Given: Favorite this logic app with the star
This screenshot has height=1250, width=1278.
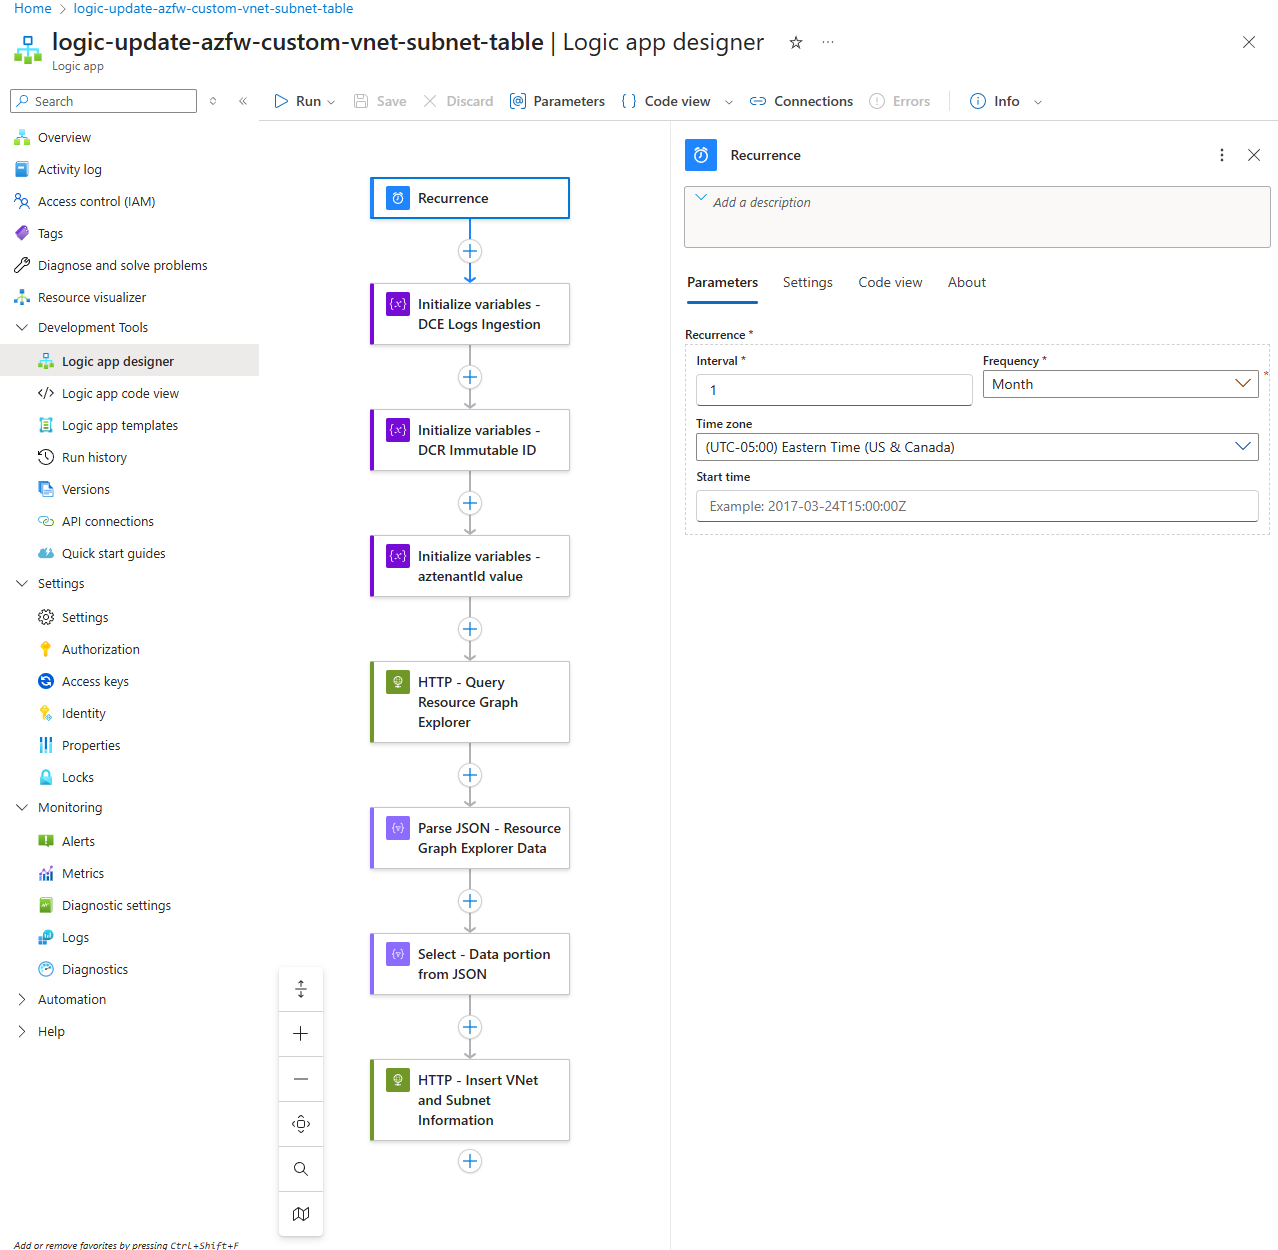Looking at the screenshot, I should coord(796,42).
